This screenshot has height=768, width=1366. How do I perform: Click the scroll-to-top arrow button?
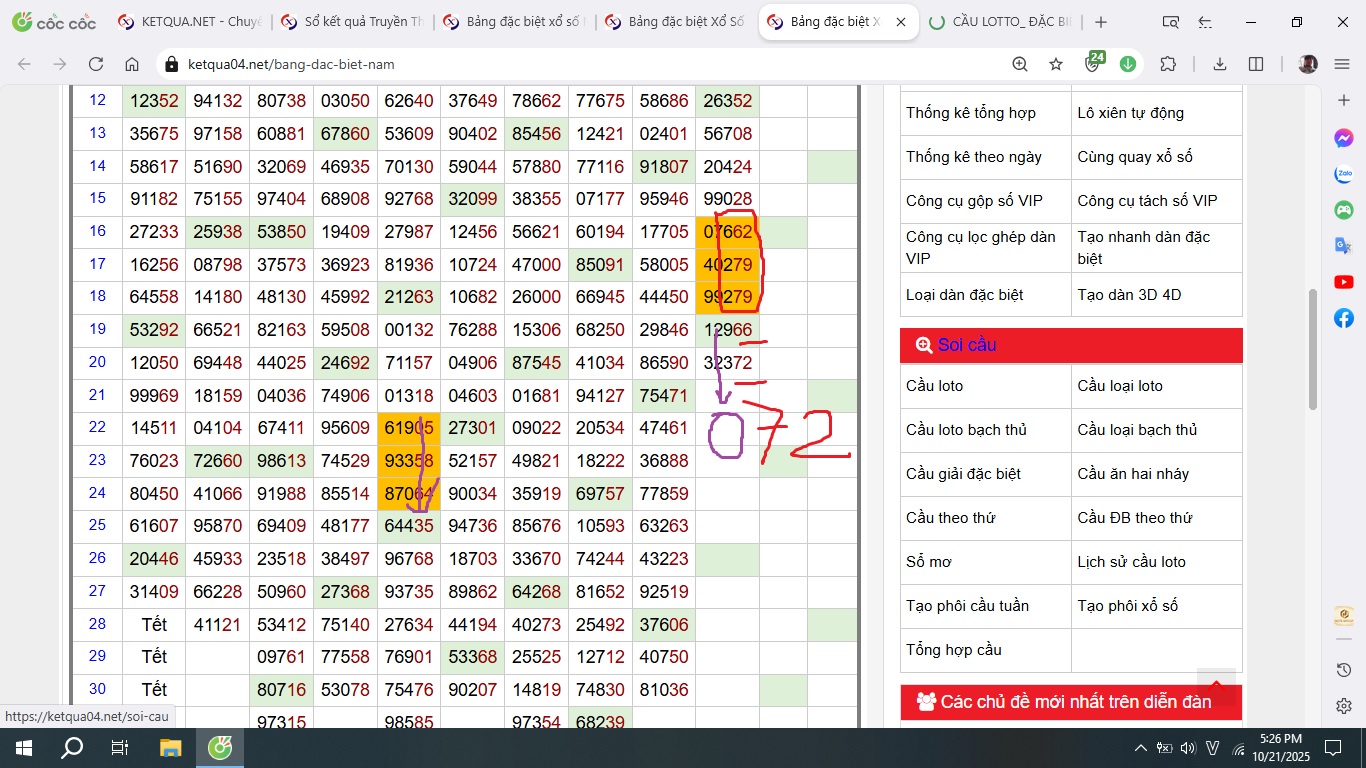(x=1217, y=686)
